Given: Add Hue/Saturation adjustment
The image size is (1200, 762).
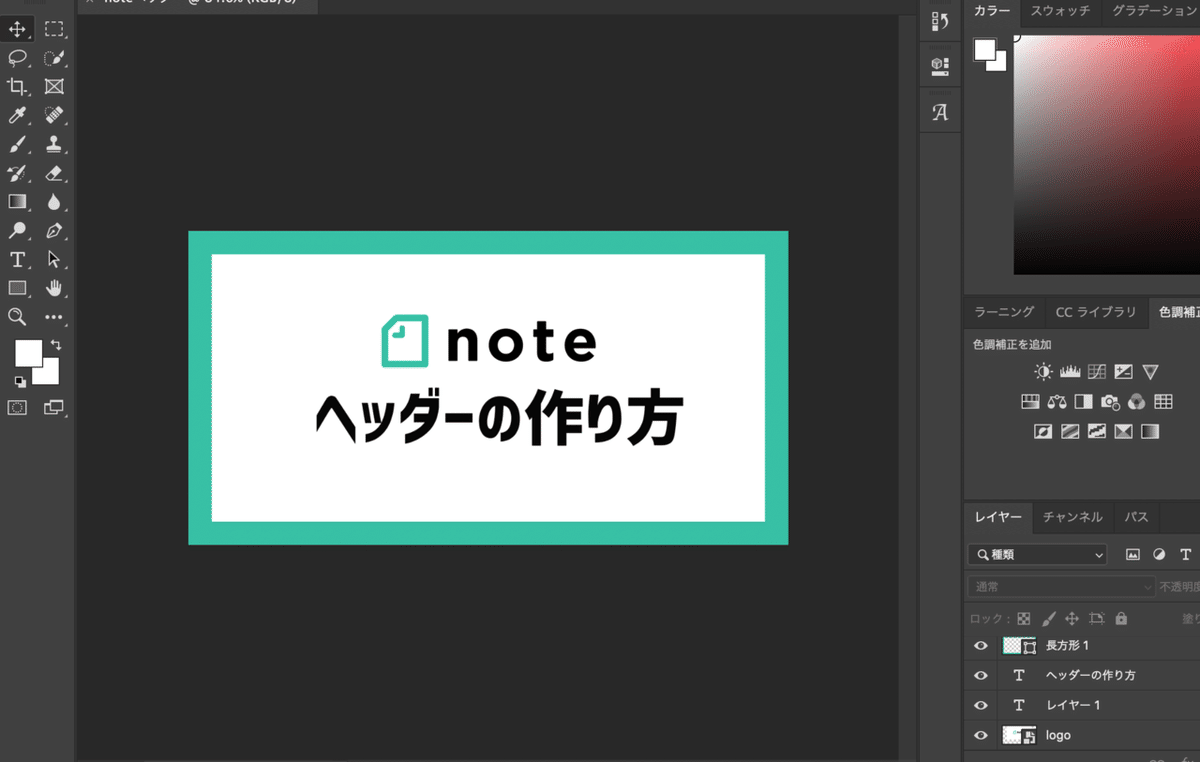Looking at the screenshot, I should (1031, 402).
